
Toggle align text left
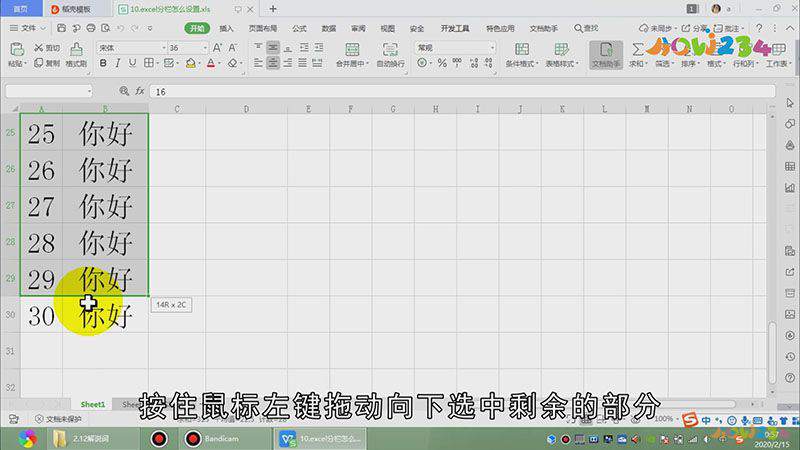[x=258, y=63]
